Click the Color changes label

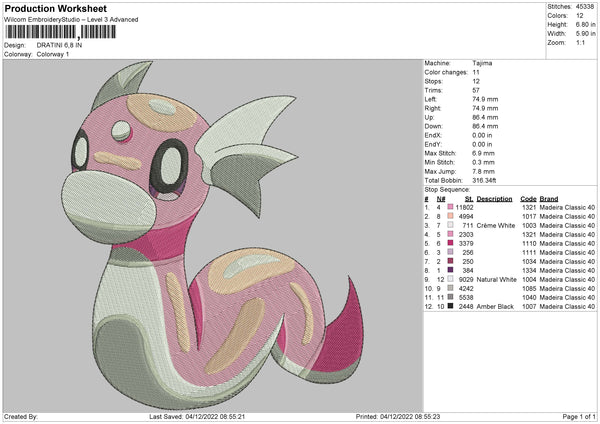coord(446,72)
